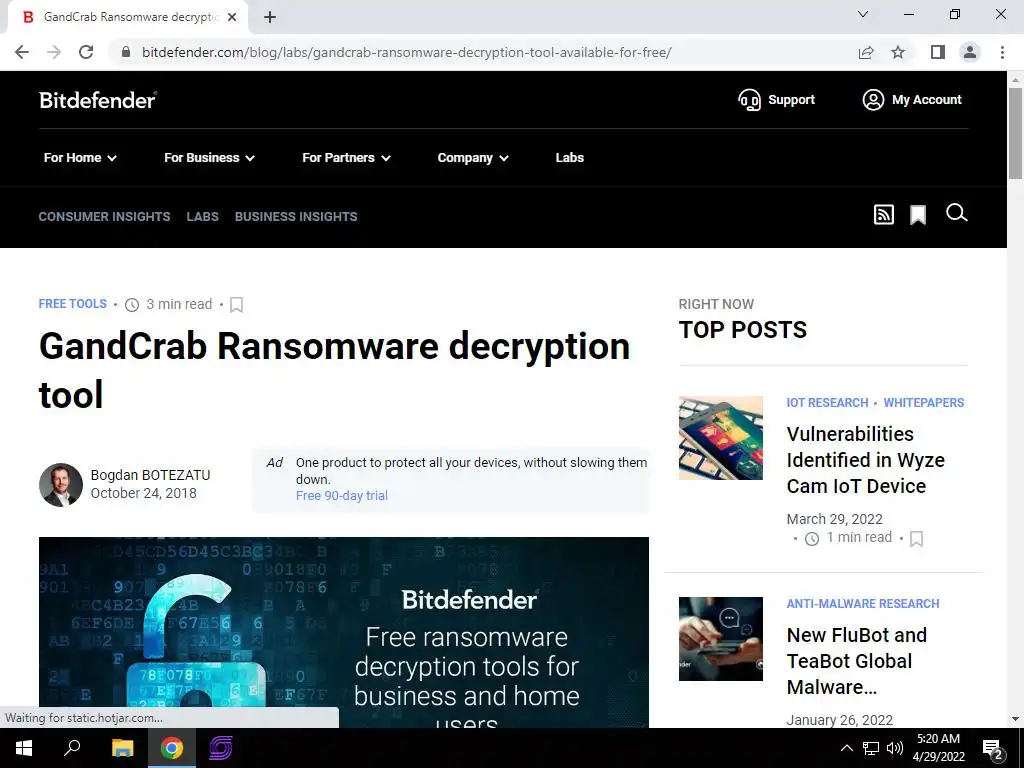This screenshot has height=768, width=1024.
Task: Click the IOT RESEARCH category link
Action: pos(827,403)
